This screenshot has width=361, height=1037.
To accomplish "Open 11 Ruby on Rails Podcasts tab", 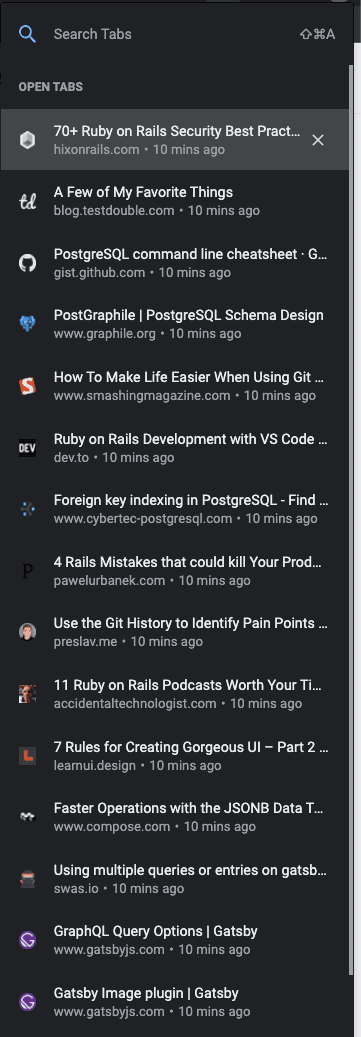I will [x=175, y=694].
